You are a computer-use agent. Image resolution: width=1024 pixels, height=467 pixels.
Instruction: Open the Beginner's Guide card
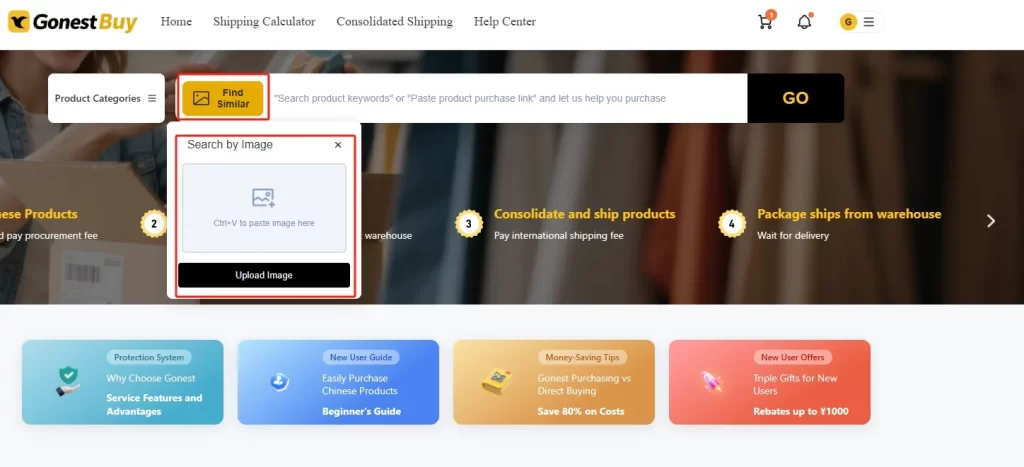tap(338, 382)
